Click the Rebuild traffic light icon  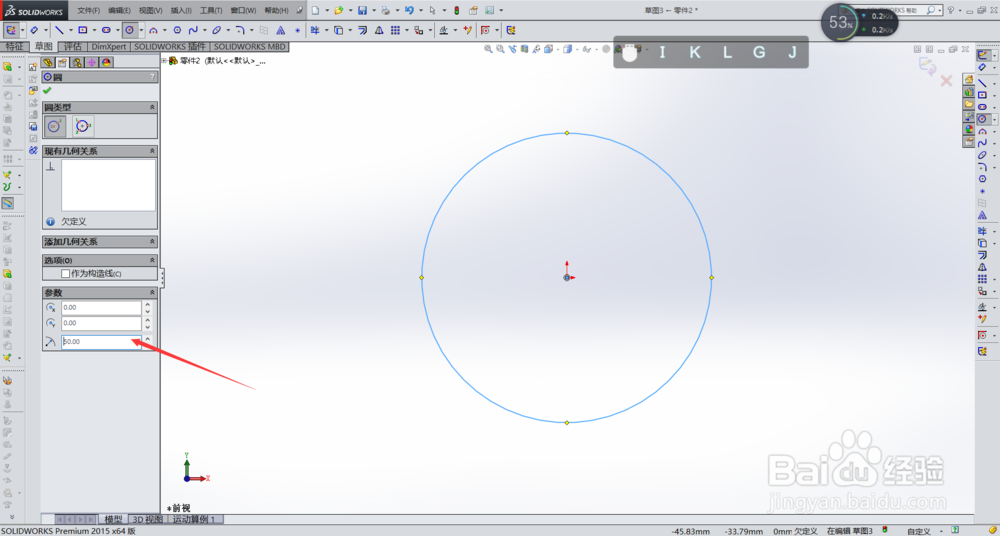(x=457, y=10)
